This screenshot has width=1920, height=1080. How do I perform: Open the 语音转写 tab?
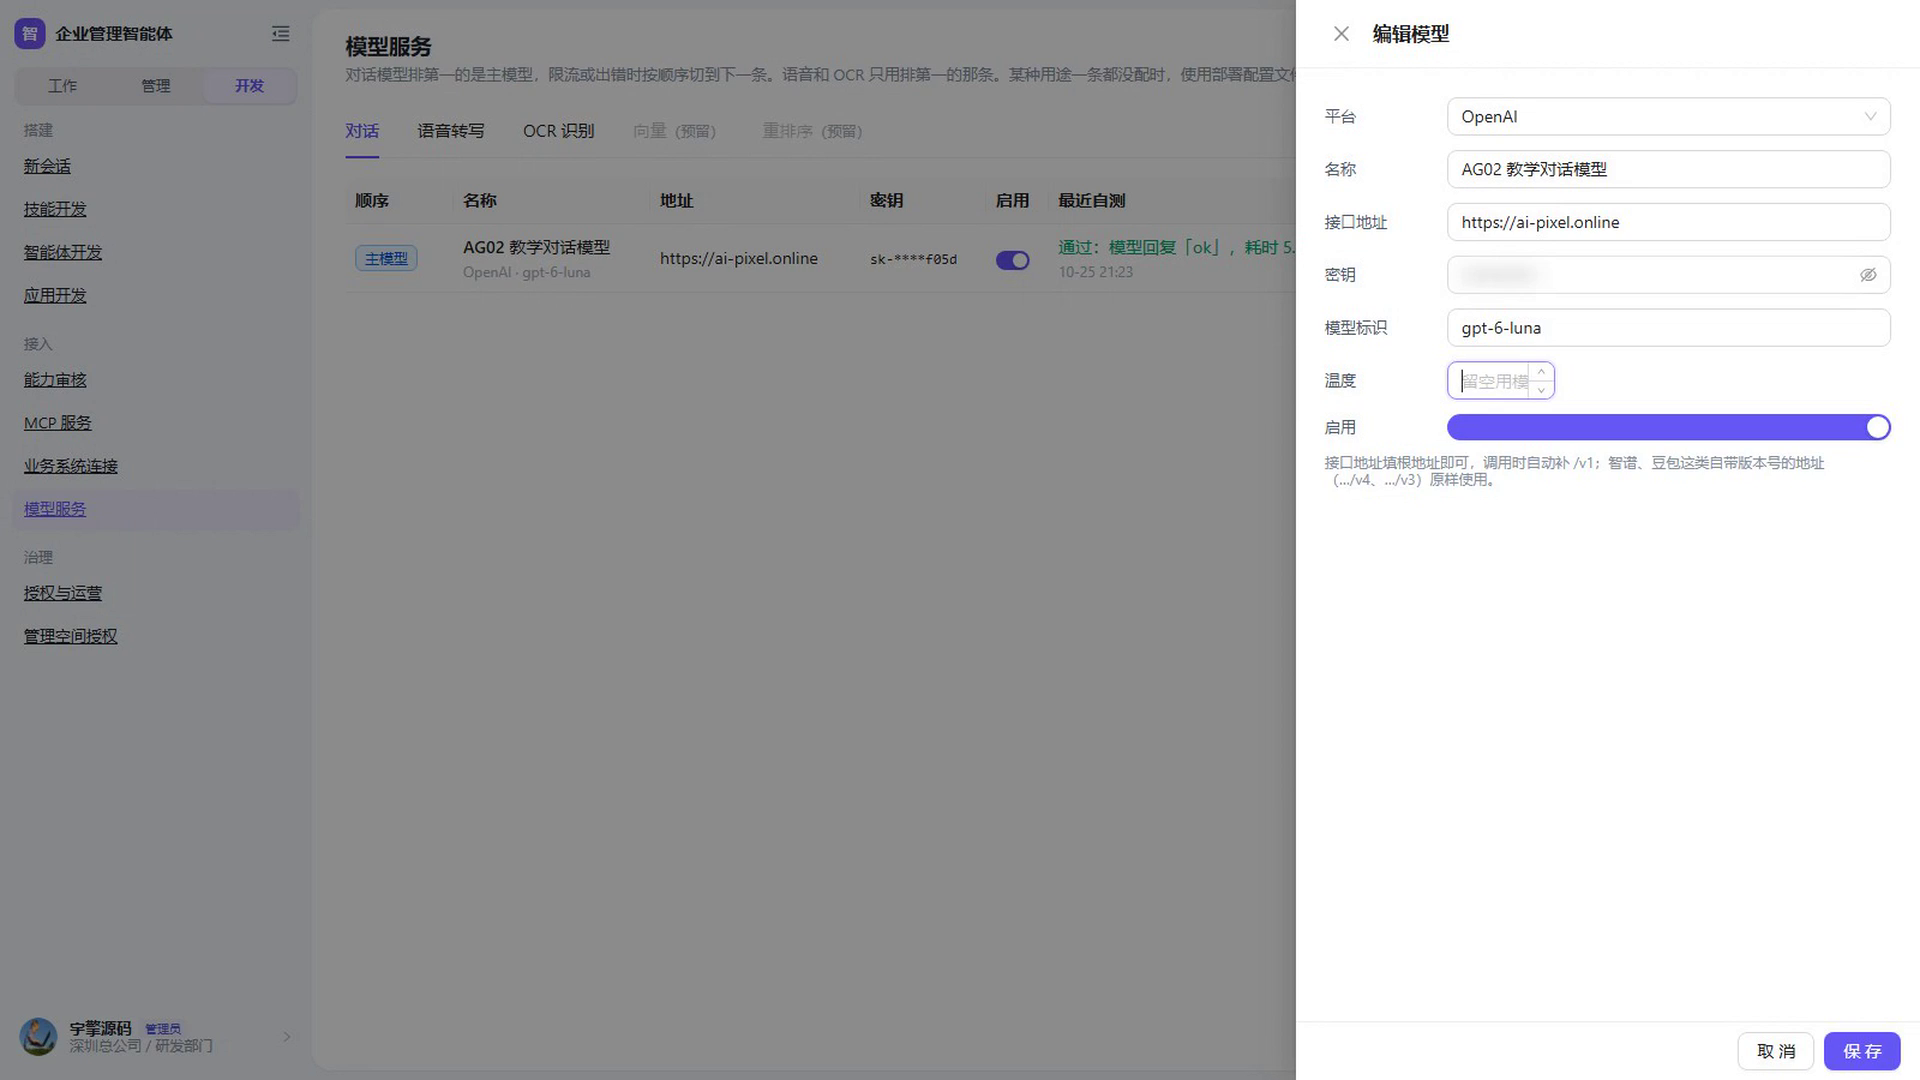point(451,131)
